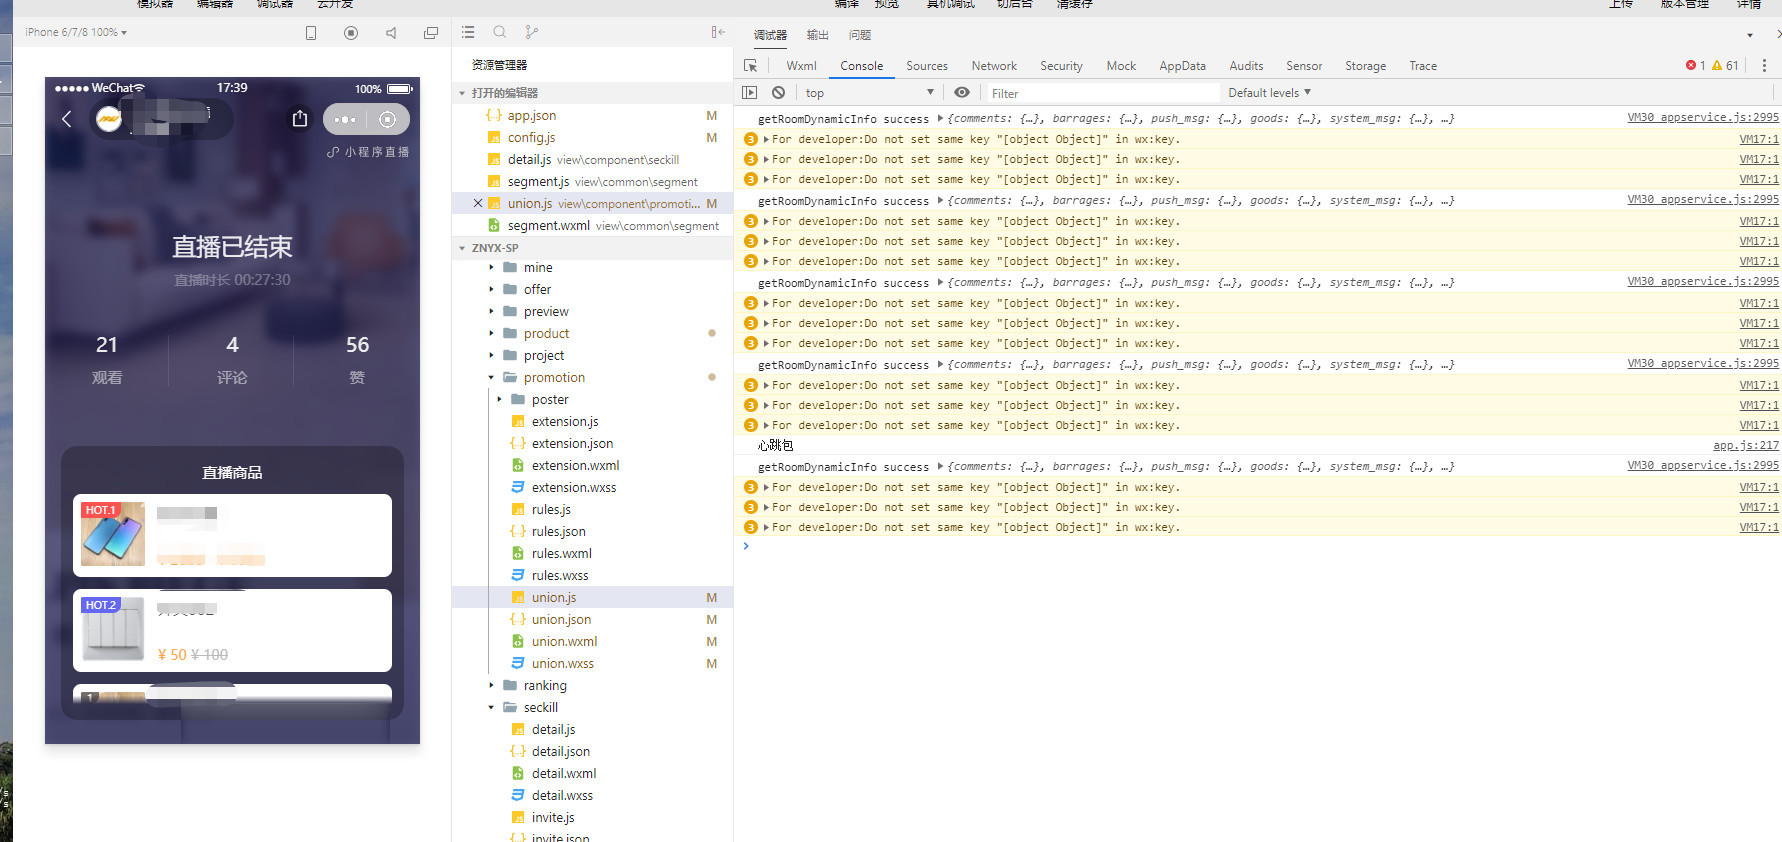Activate the element inspect picker icon

click(x=751, y=65)
